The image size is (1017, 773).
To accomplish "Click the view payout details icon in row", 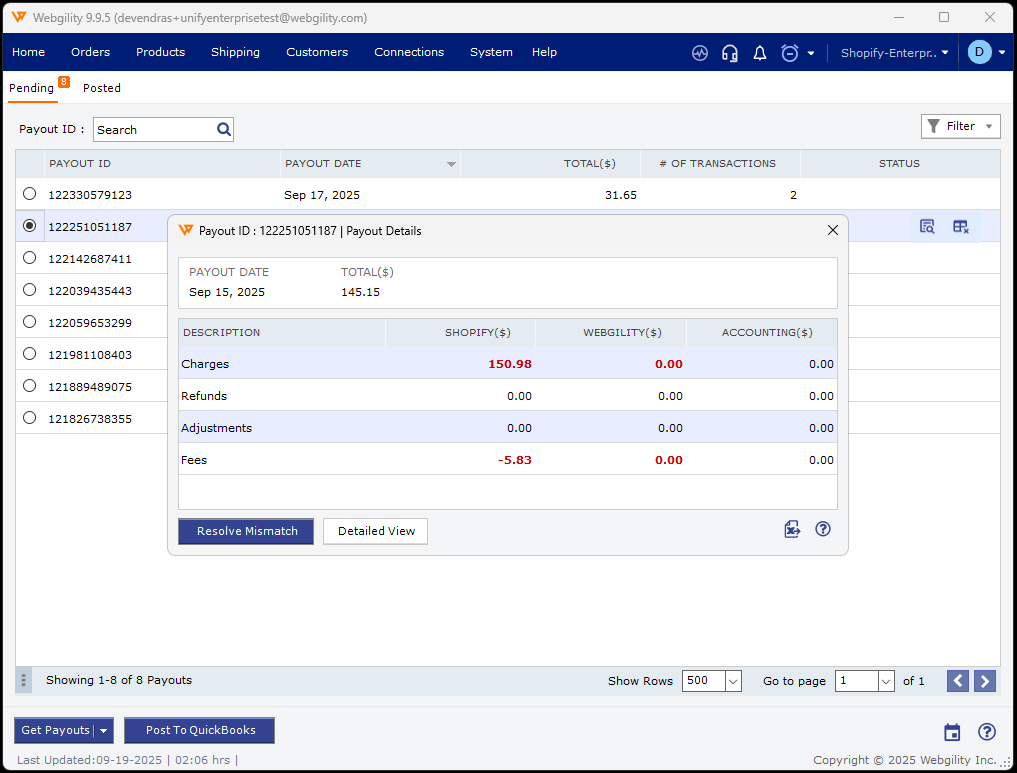I will (x=927, y=227).
